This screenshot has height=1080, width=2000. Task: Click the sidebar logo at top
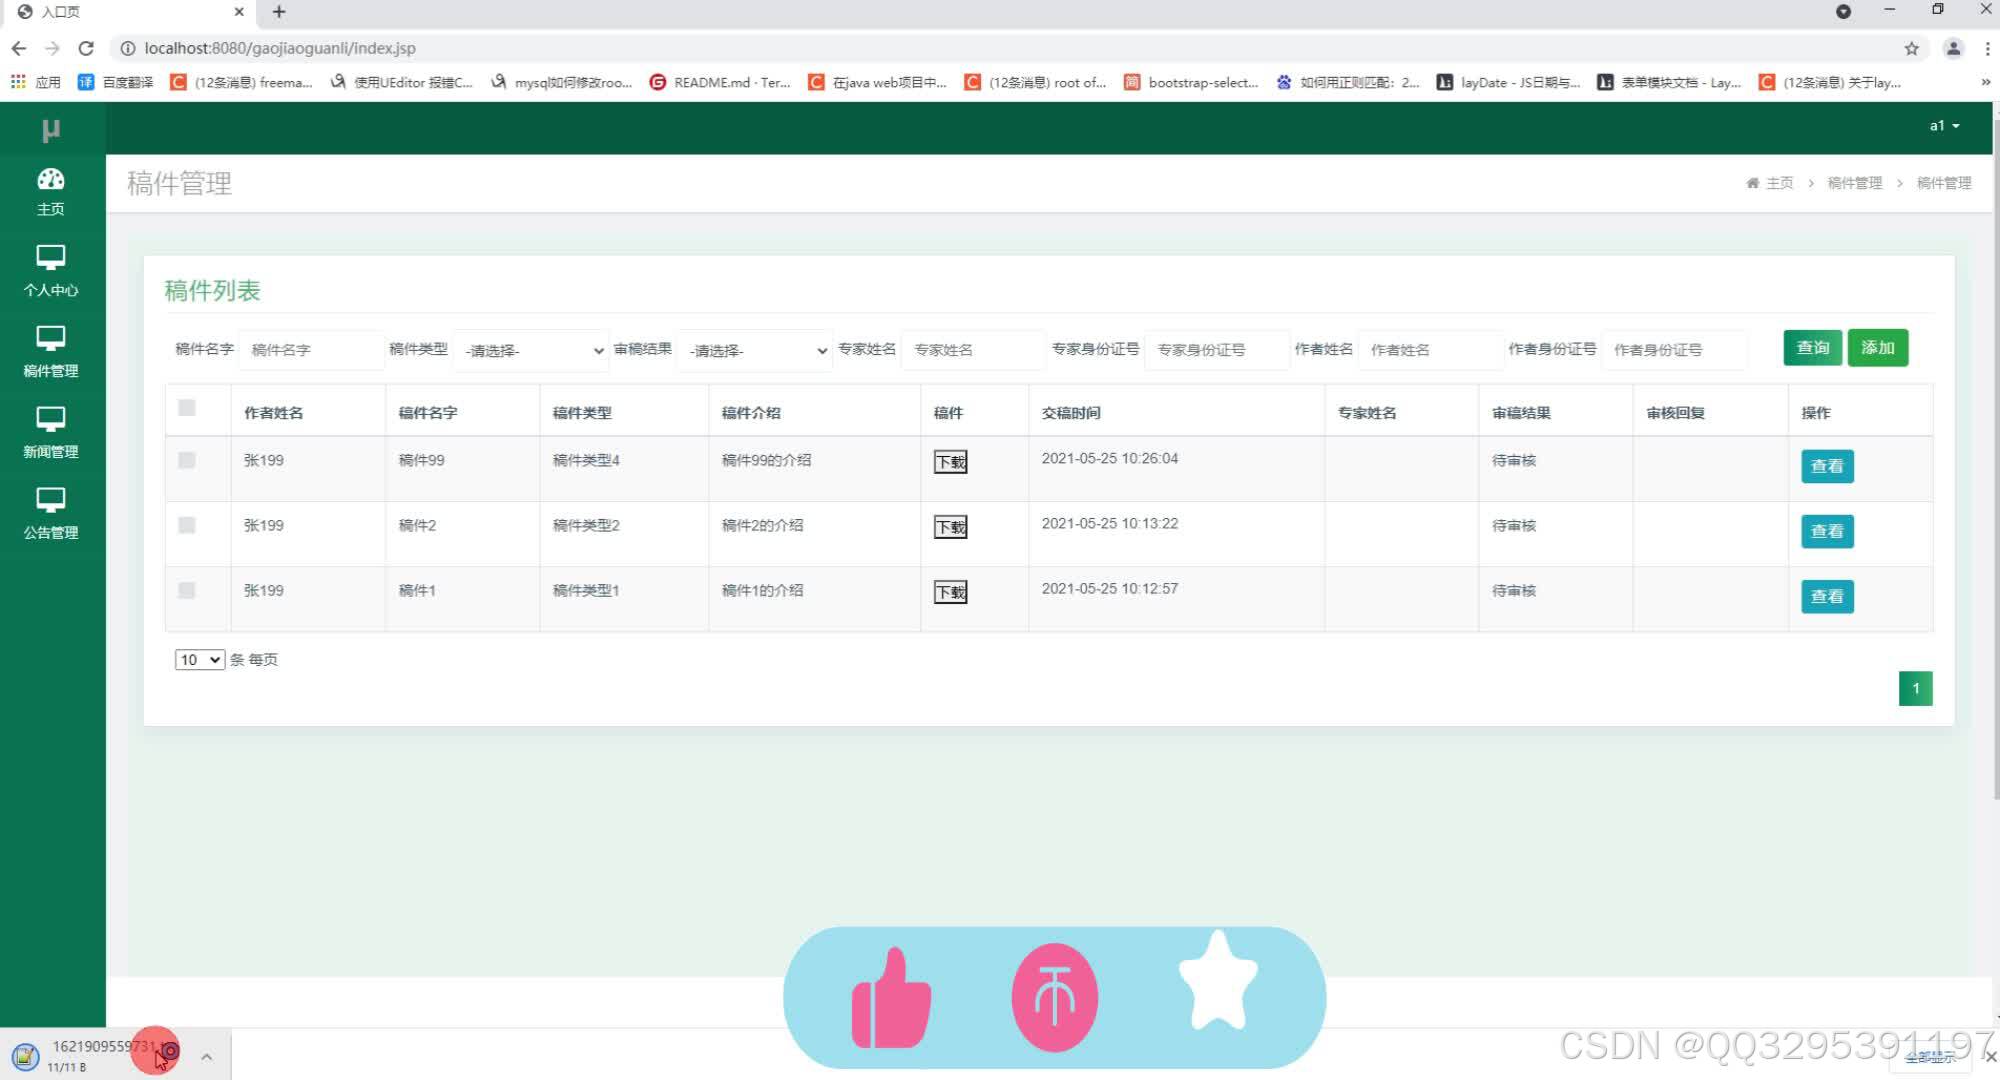pyautogui.click(x=51, y=130)
